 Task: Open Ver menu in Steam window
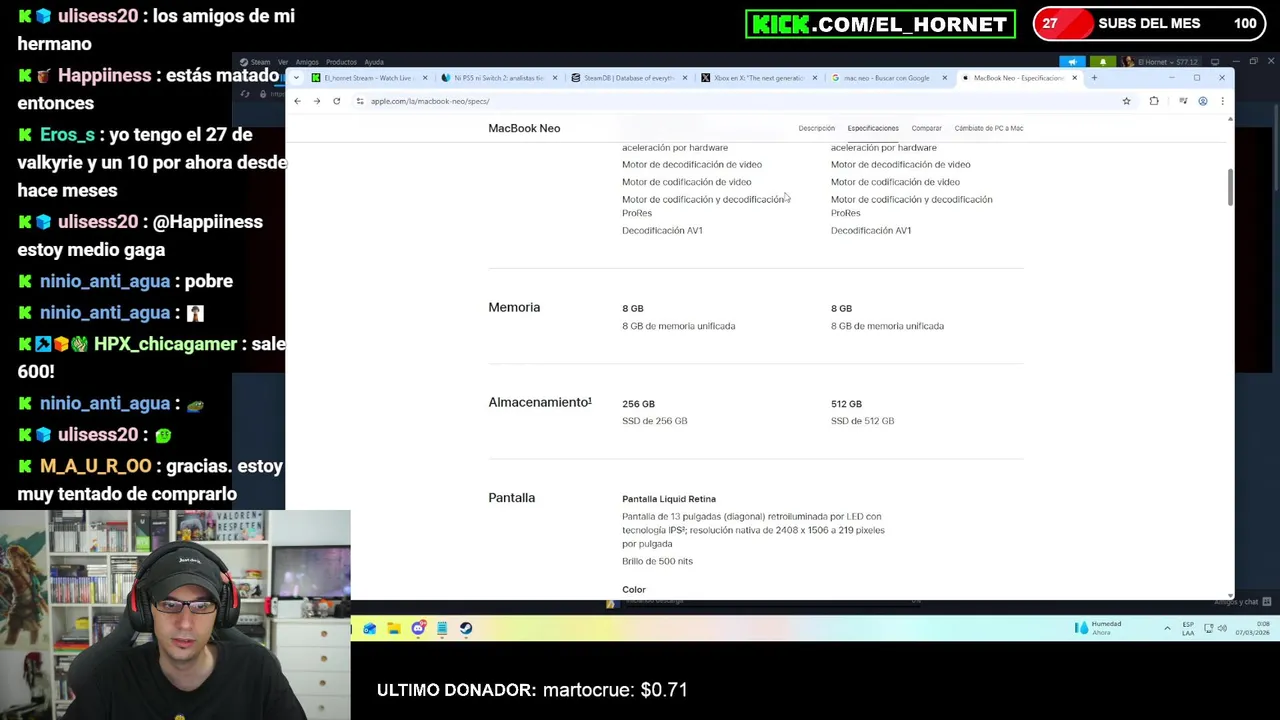click(x=283, y=62)
